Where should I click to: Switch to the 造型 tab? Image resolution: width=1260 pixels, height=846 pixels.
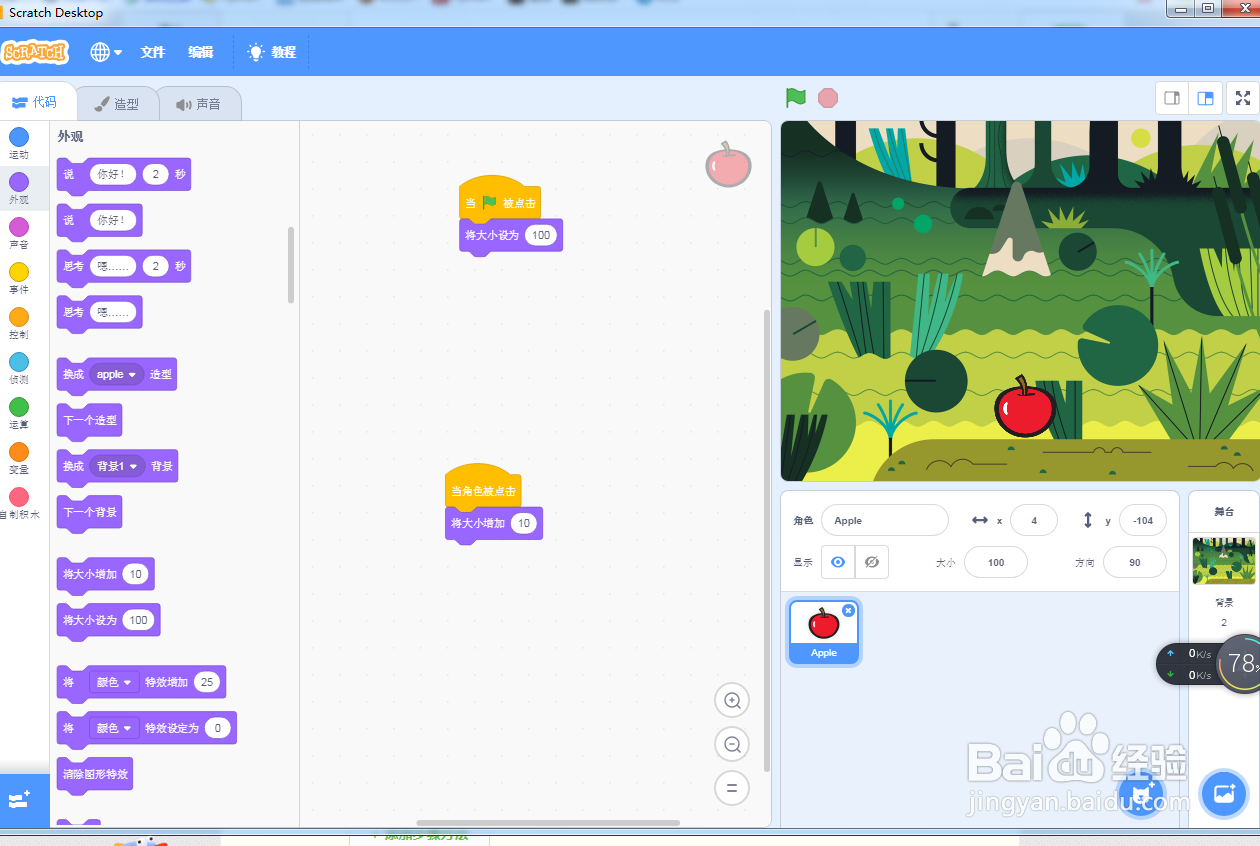[x=117, y=102]
